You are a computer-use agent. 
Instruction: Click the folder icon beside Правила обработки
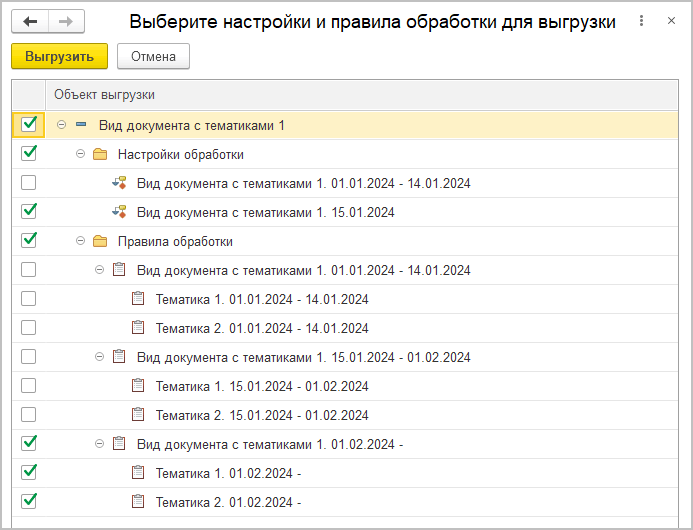pyautogui.click(x=100, y=241)
